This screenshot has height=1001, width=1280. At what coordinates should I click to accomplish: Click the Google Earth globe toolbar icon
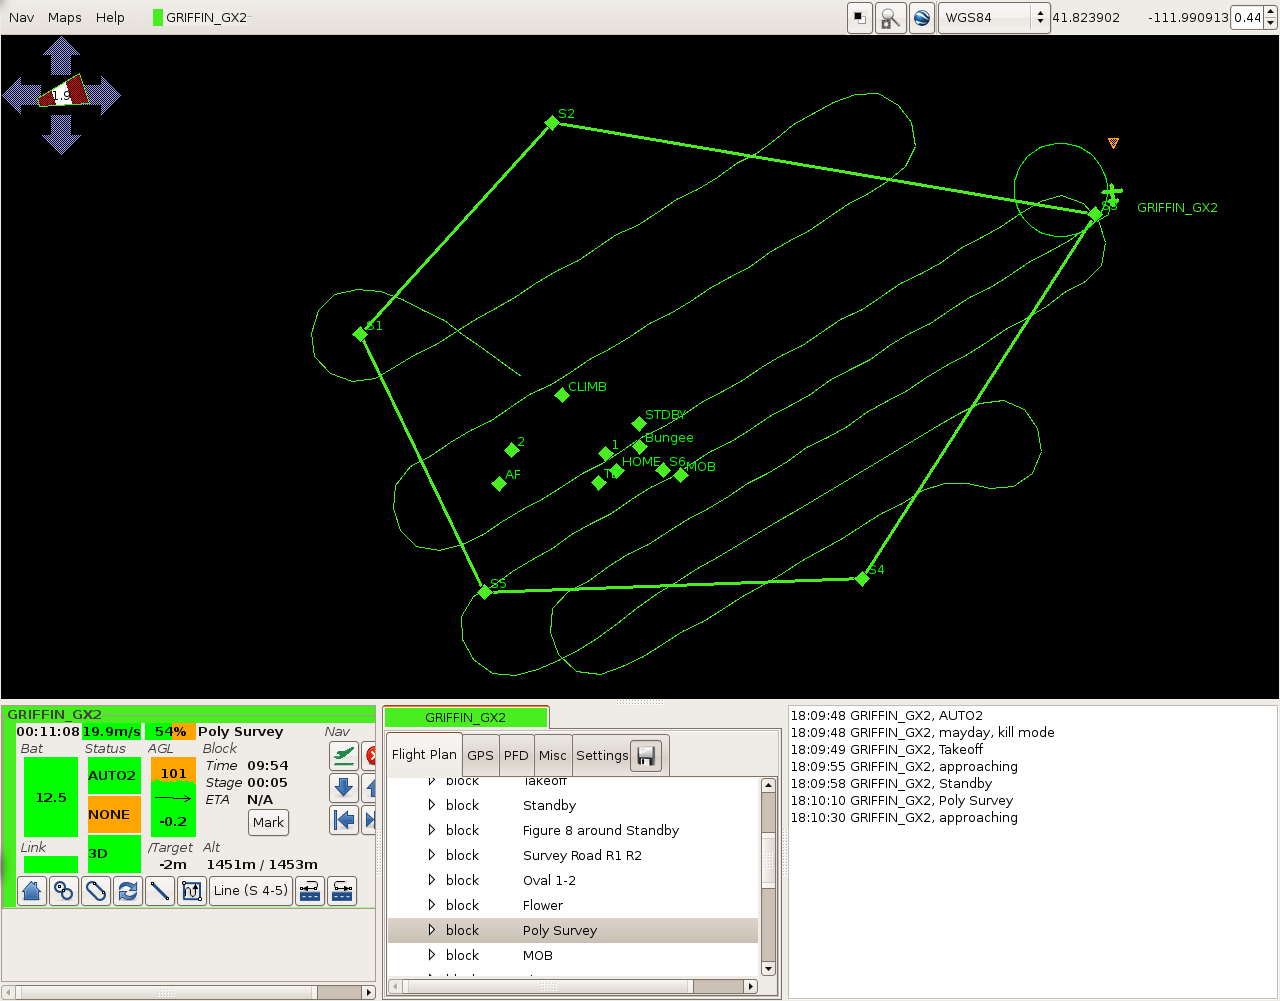point(922,18)
